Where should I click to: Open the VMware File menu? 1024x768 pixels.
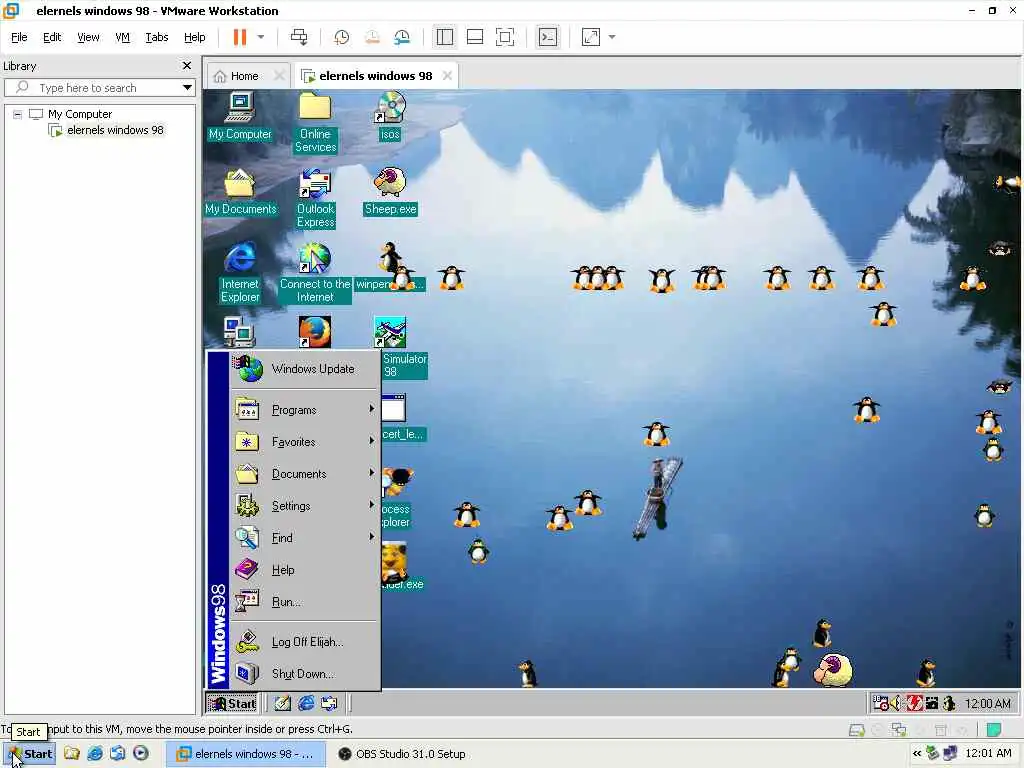coord(19,37)
